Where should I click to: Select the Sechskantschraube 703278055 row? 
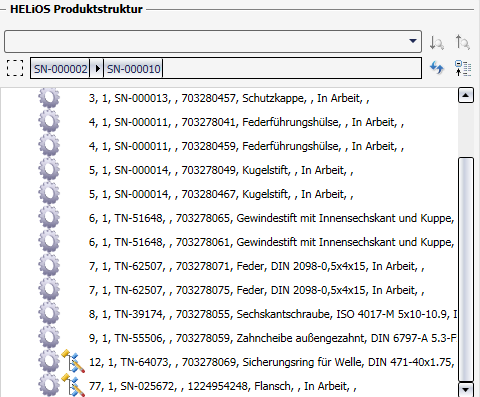[273, 314]
